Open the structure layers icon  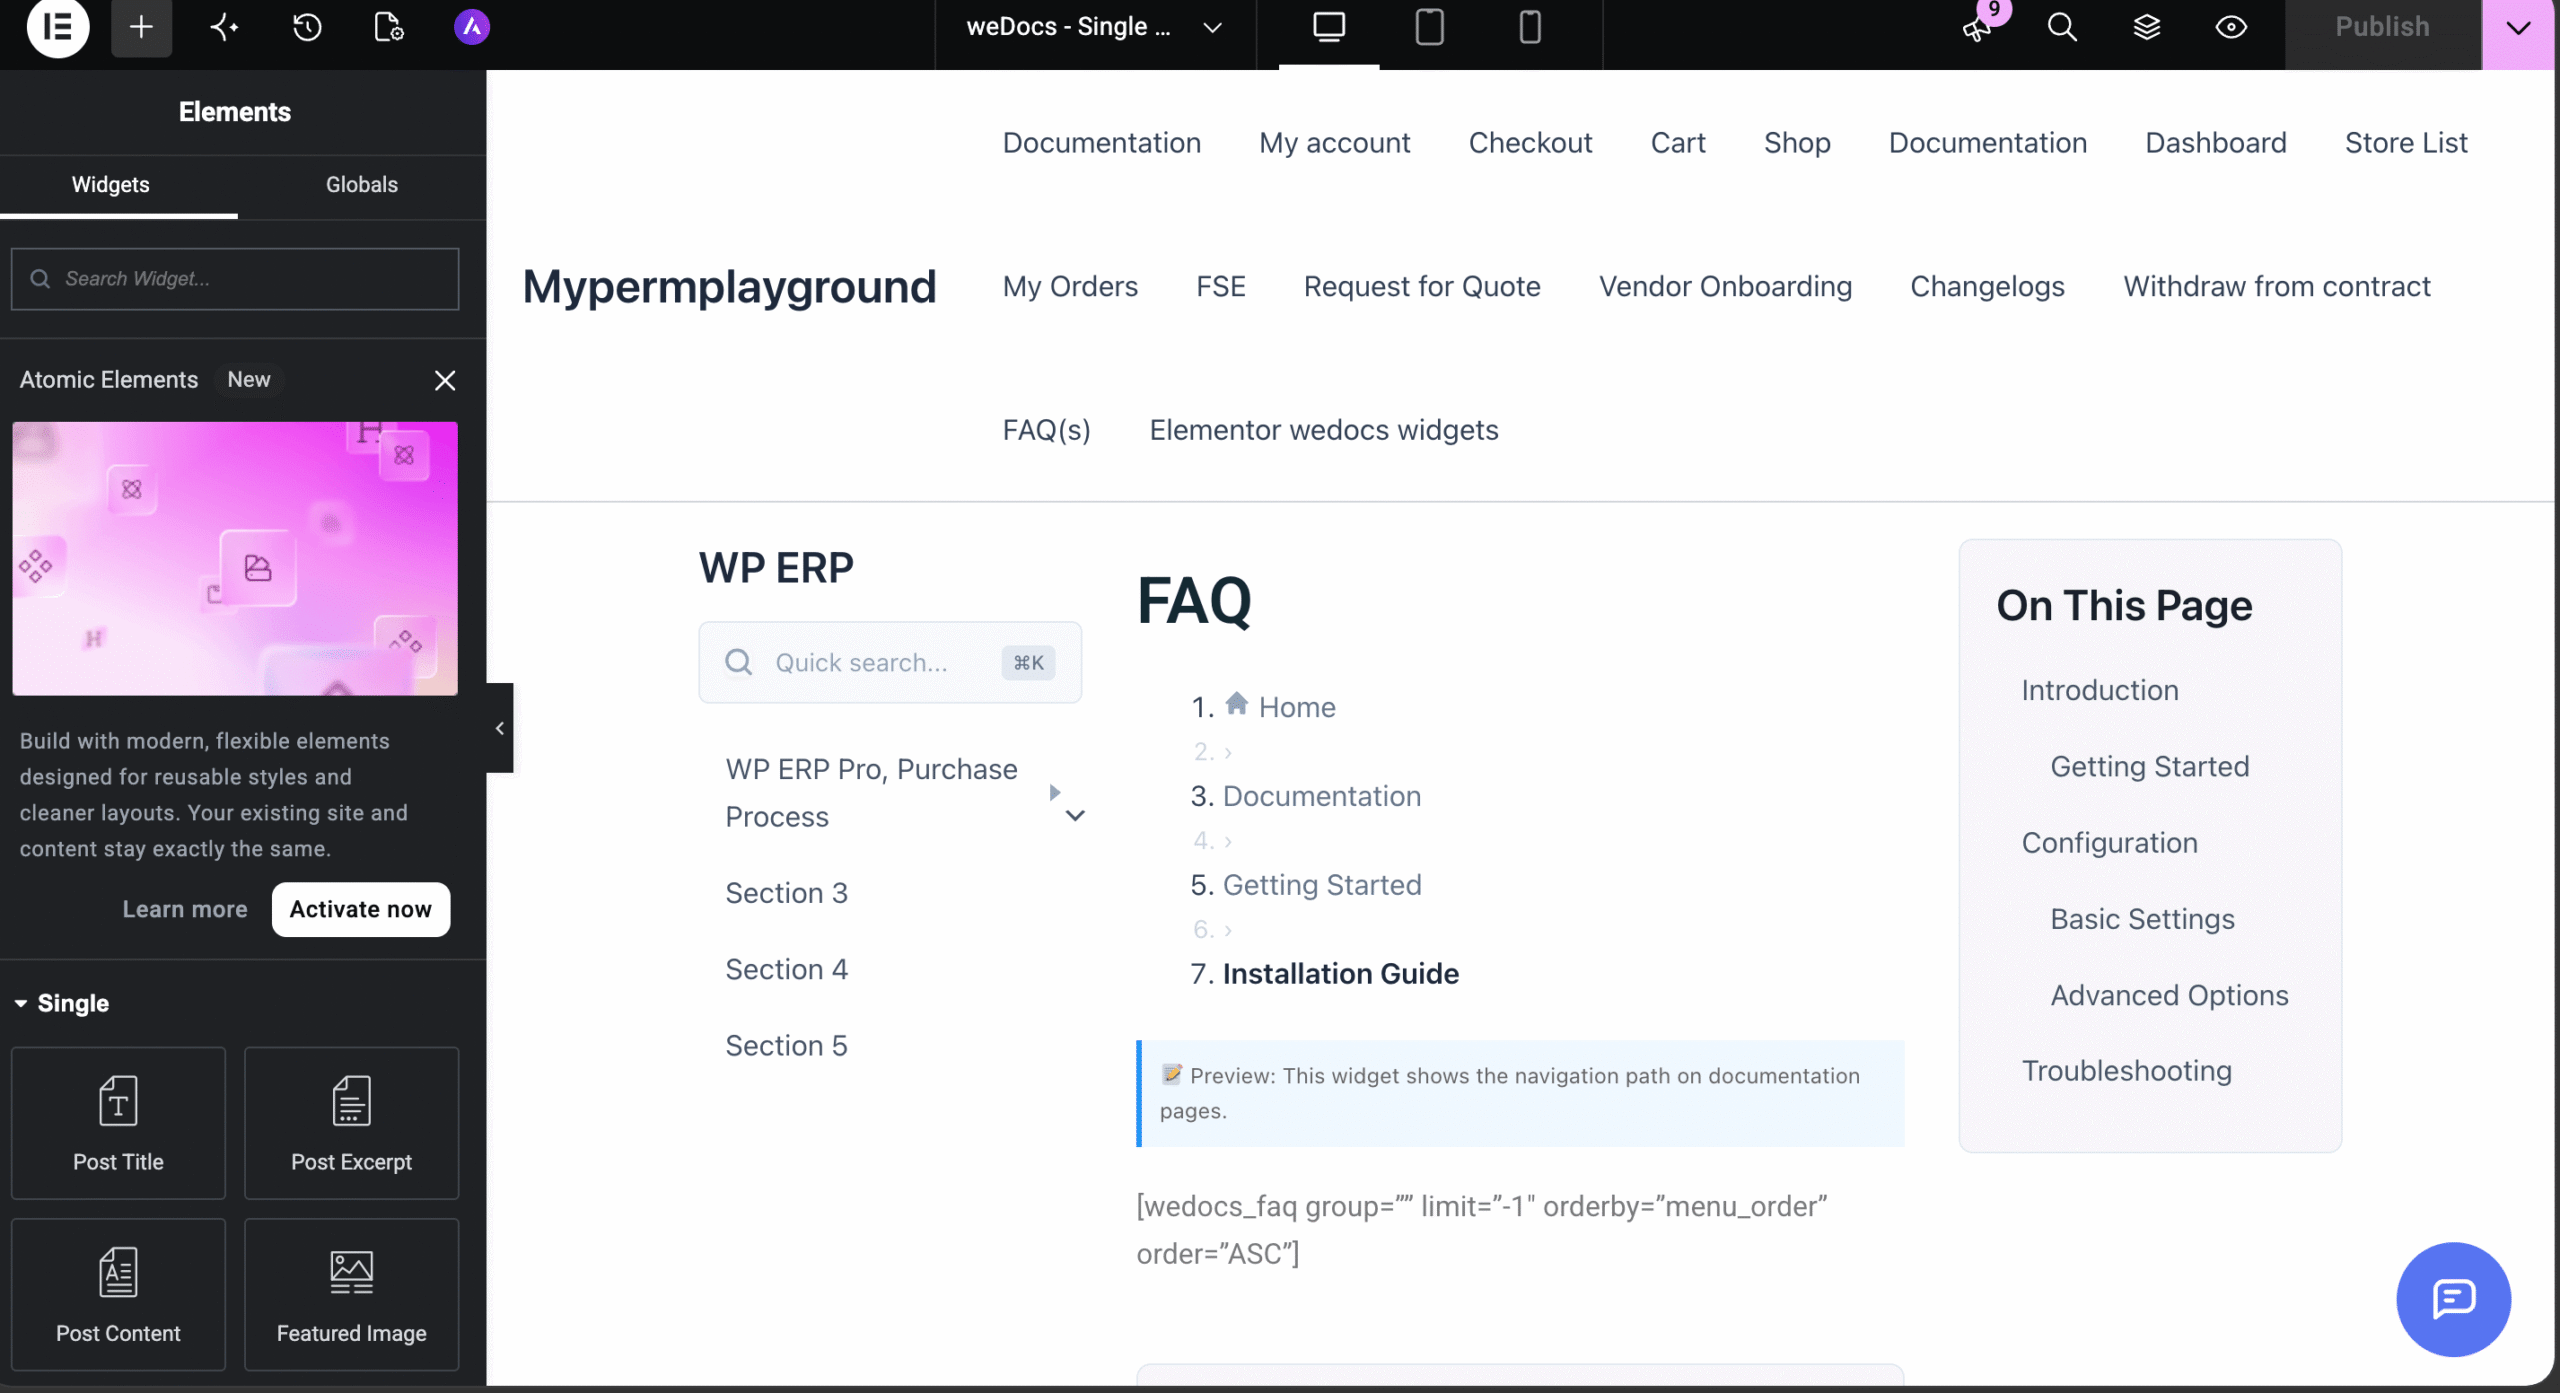point(2147,27)
